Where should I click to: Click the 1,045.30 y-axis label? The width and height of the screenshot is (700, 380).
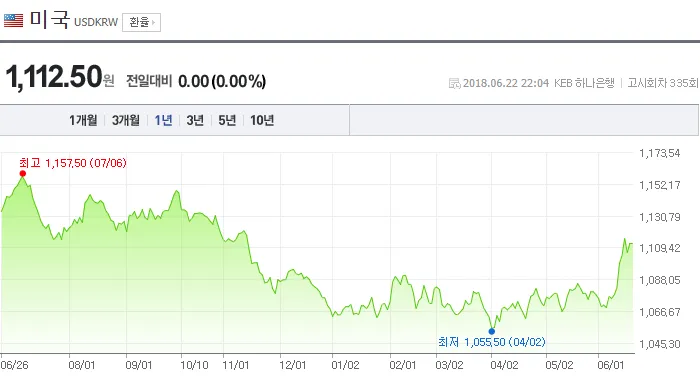pos(660,344)
